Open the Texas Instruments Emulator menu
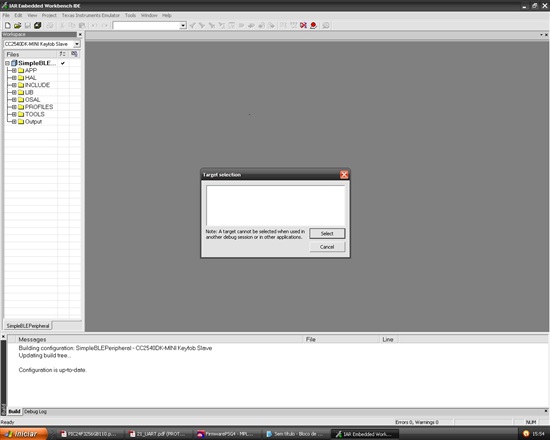The height and width of the screenshot is (440, 550). pyautogui.click(x=90, y=15)
